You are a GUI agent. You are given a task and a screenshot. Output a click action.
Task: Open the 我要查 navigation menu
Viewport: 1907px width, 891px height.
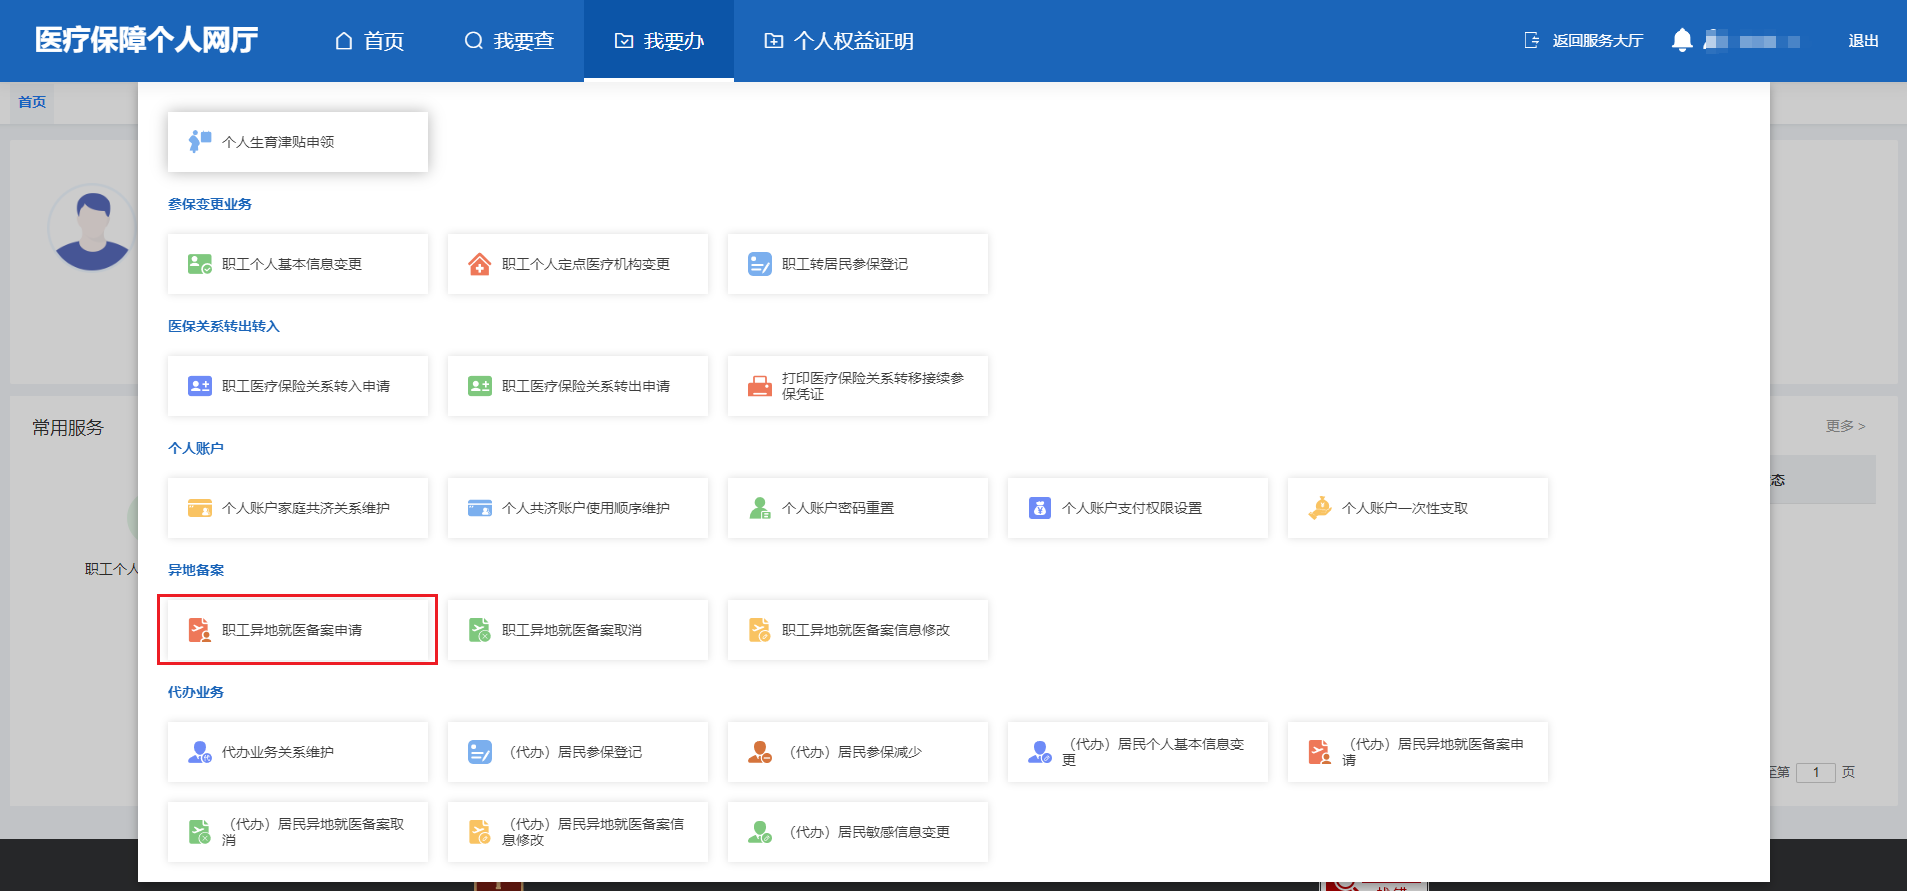(x=509, y=41)
